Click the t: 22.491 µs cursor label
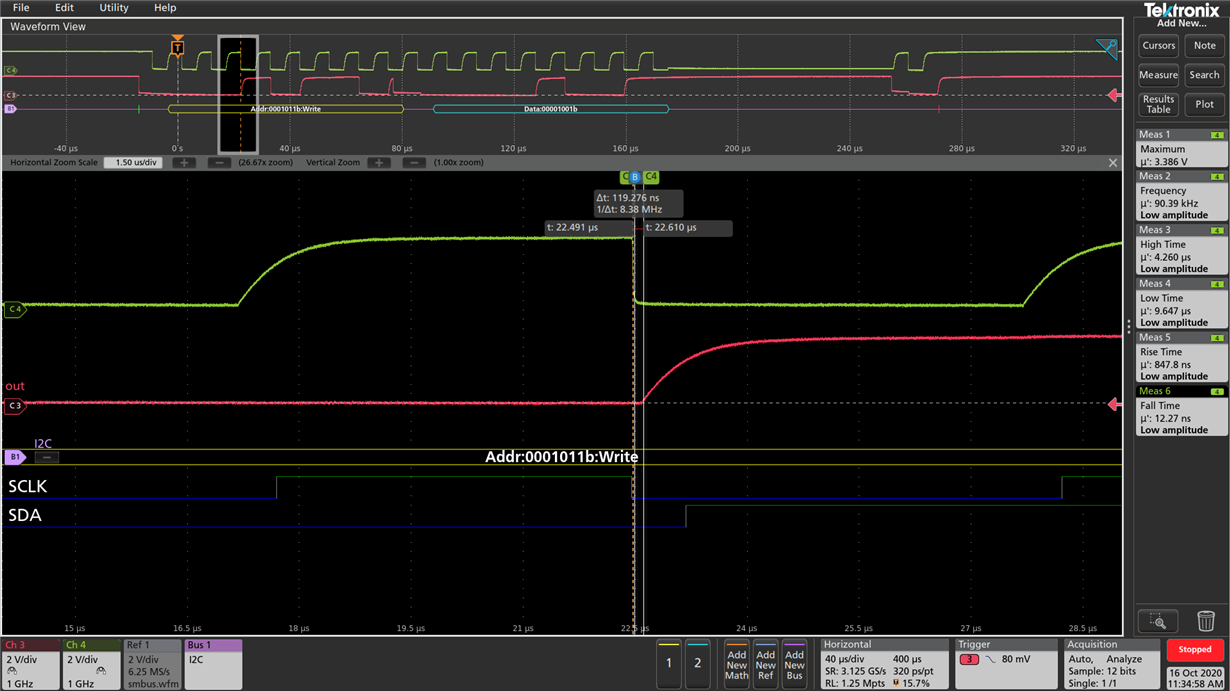Viewport: 1230px width, 691px height. click(589, 228)
